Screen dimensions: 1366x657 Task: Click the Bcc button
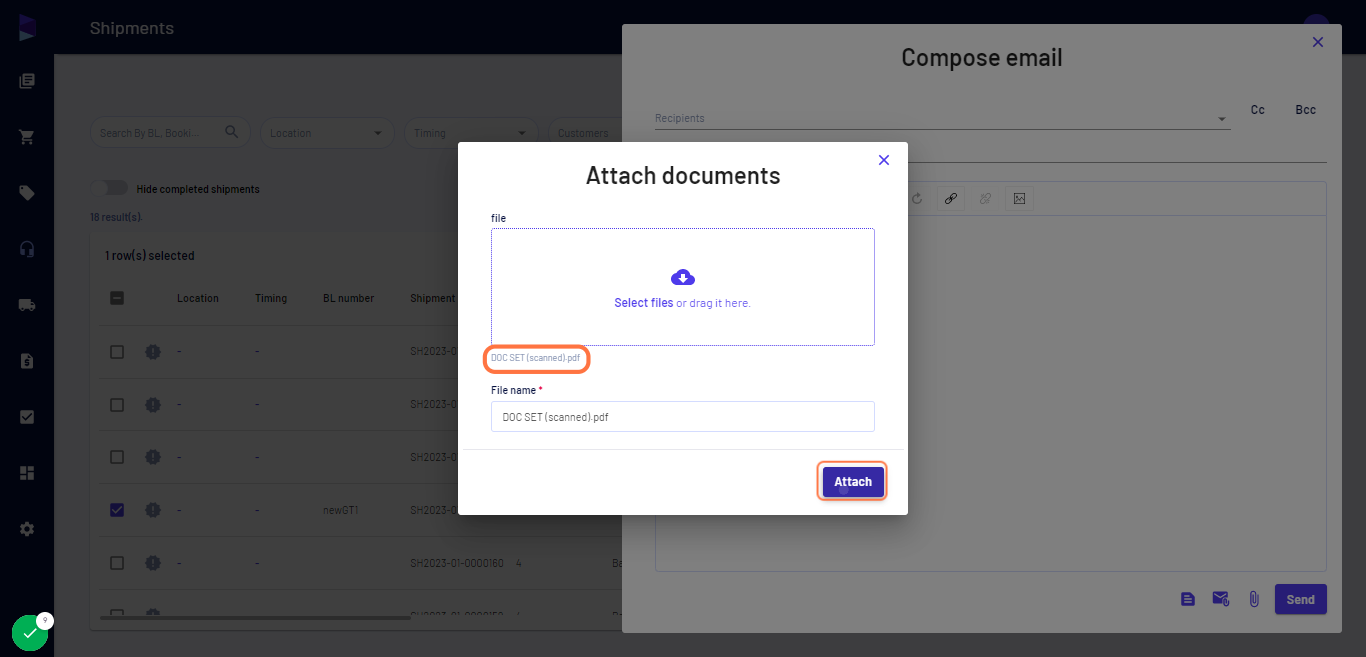[x=1306, y=110]
